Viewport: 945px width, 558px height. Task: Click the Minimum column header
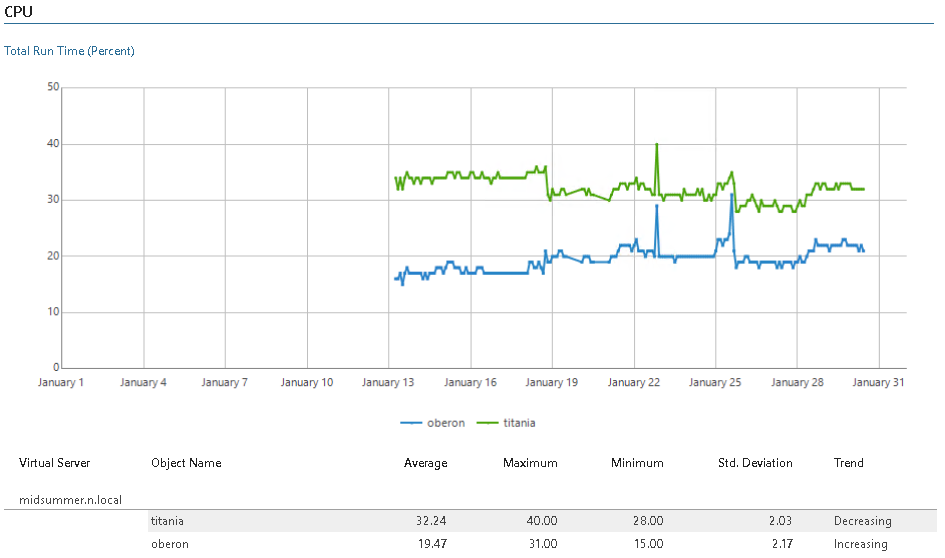(x=637, y=463)
